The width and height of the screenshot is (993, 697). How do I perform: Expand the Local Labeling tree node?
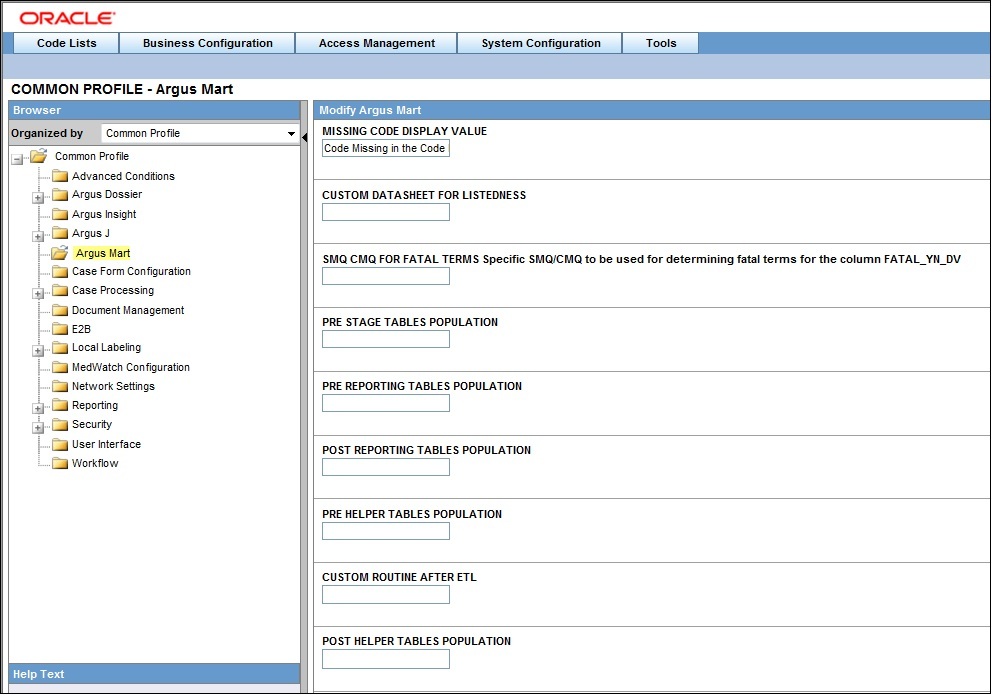pos(38,351)
